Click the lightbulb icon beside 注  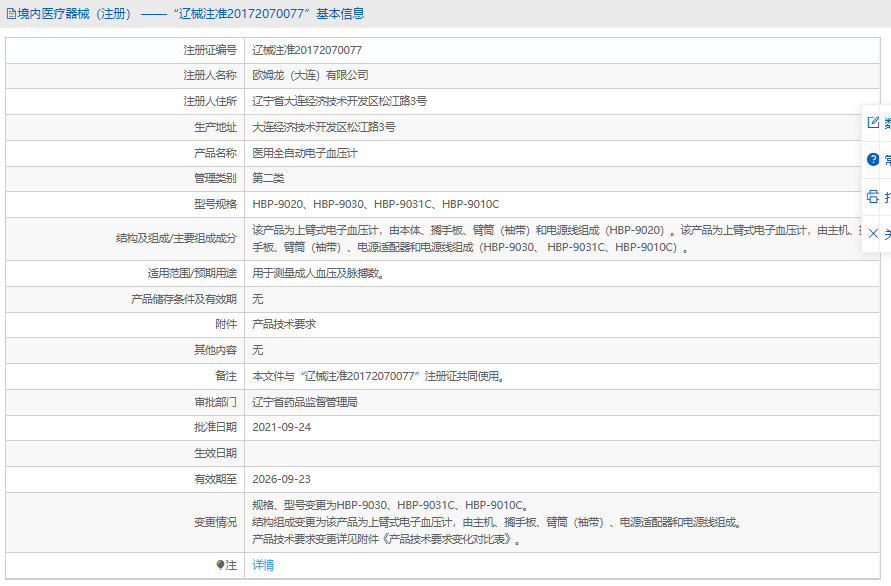[220, 565]
